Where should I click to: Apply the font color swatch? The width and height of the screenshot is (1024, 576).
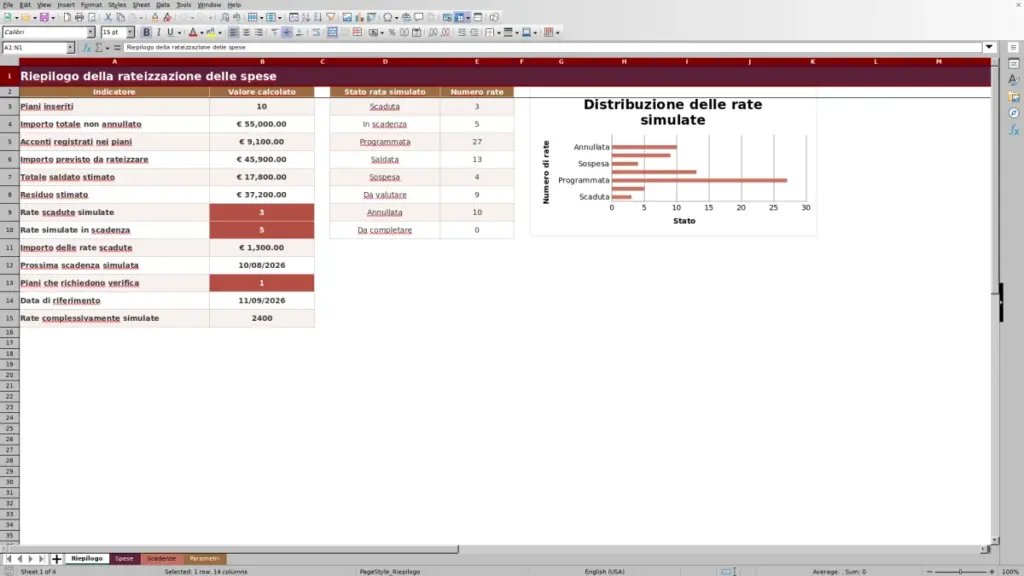[x=193, y=32]
